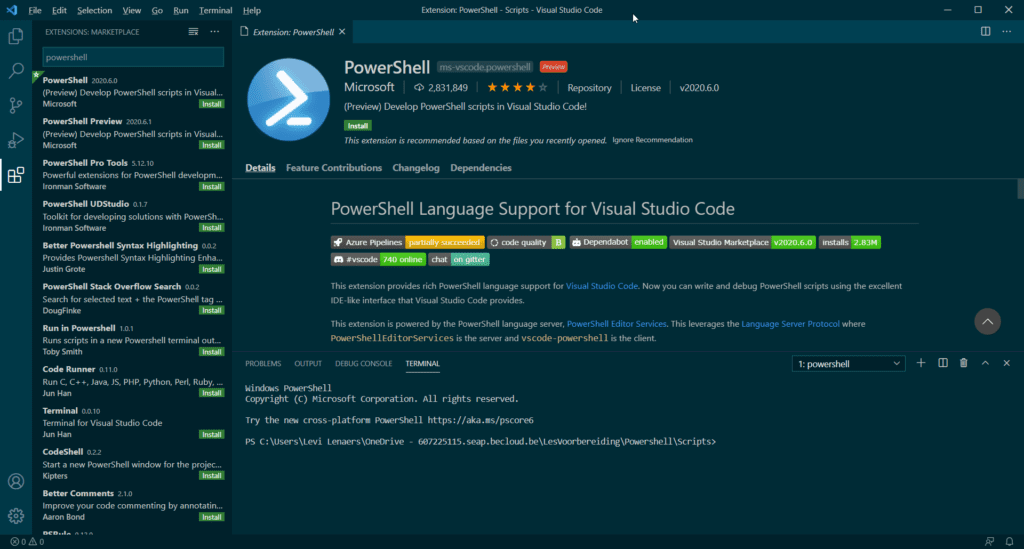
Task: Split the terminal pane
Action: pos(943,363)
